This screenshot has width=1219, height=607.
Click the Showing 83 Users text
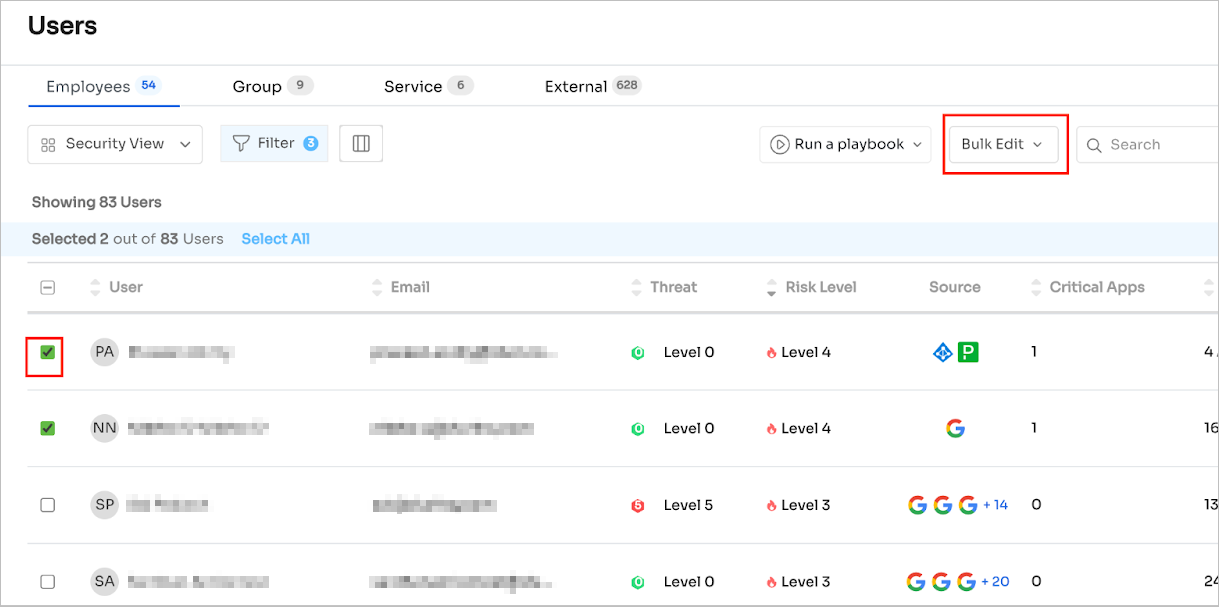pos(96,202)
